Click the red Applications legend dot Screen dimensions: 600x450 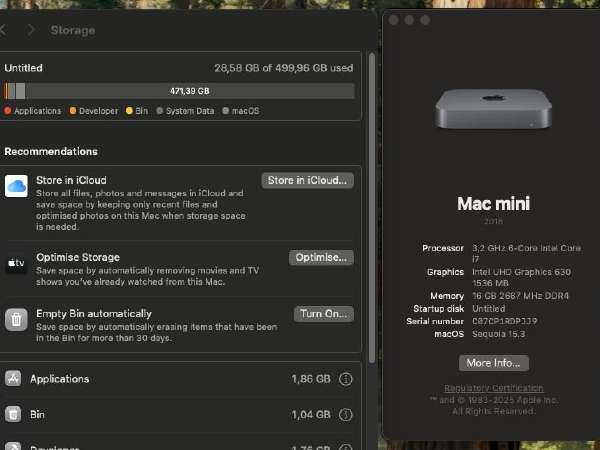pyautogui.click(x=8, y=111)
